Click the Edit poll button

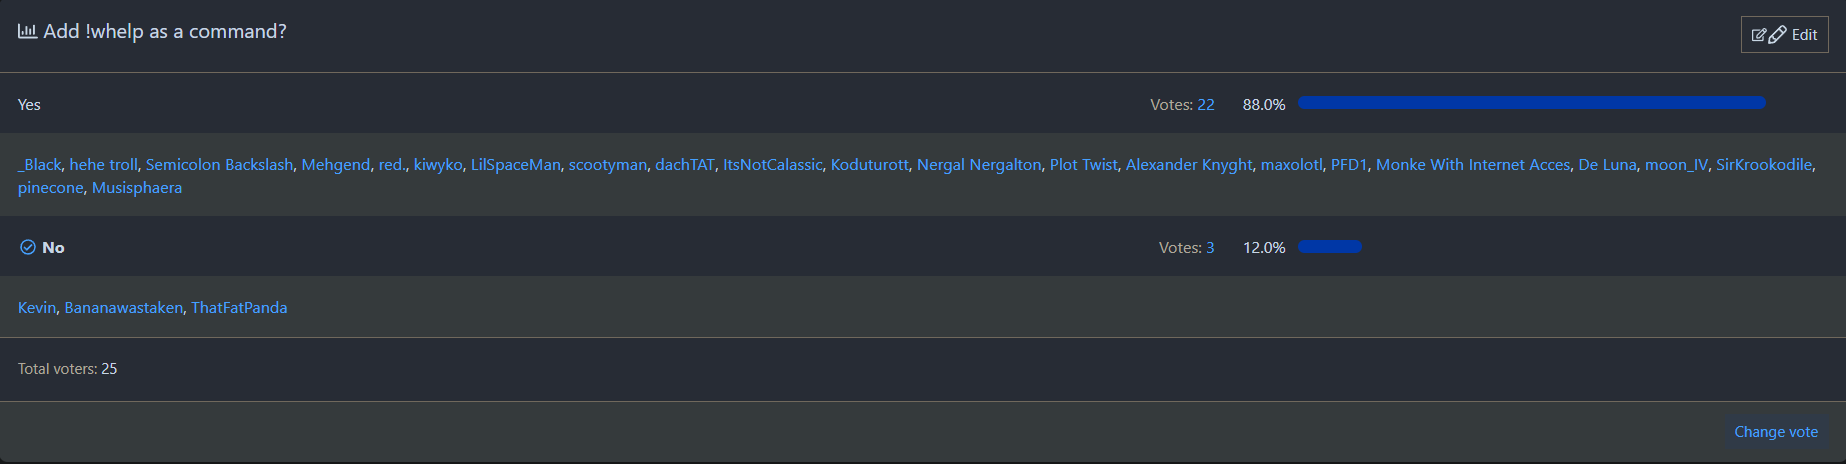click(x=1784, y=35)
